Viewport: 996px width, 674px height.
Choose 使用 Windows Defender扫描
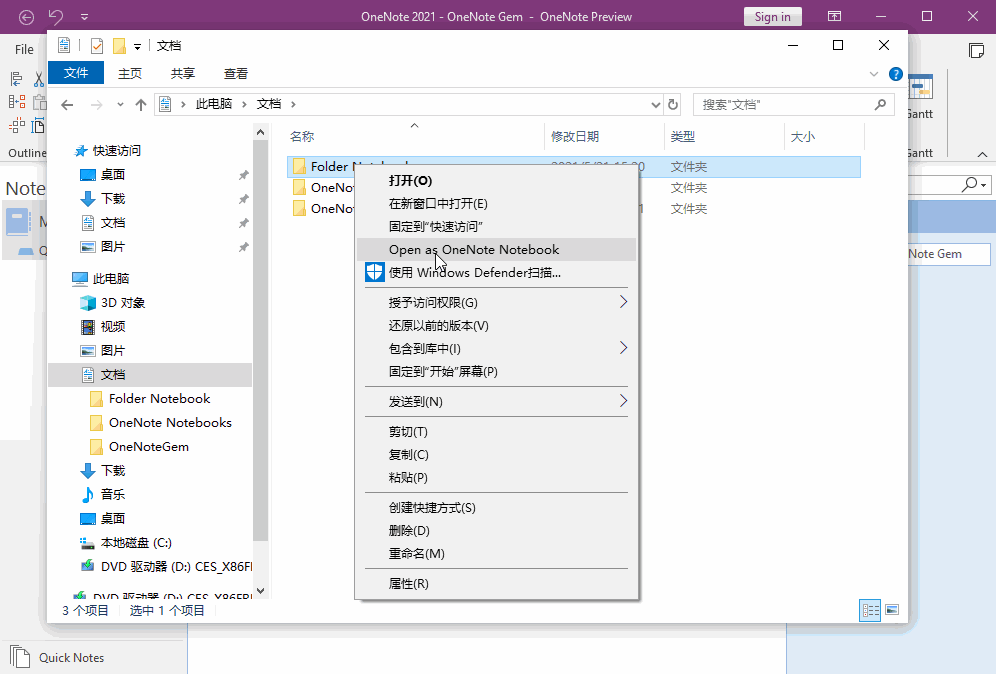tap(497, 273)
